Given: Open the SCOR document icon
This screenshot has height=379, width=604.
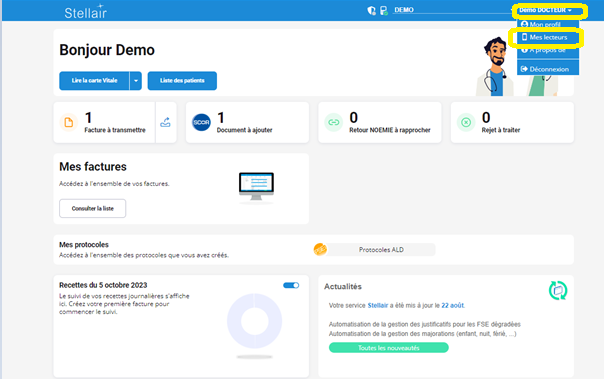Looking at the screenshot, I should [201, 122].
